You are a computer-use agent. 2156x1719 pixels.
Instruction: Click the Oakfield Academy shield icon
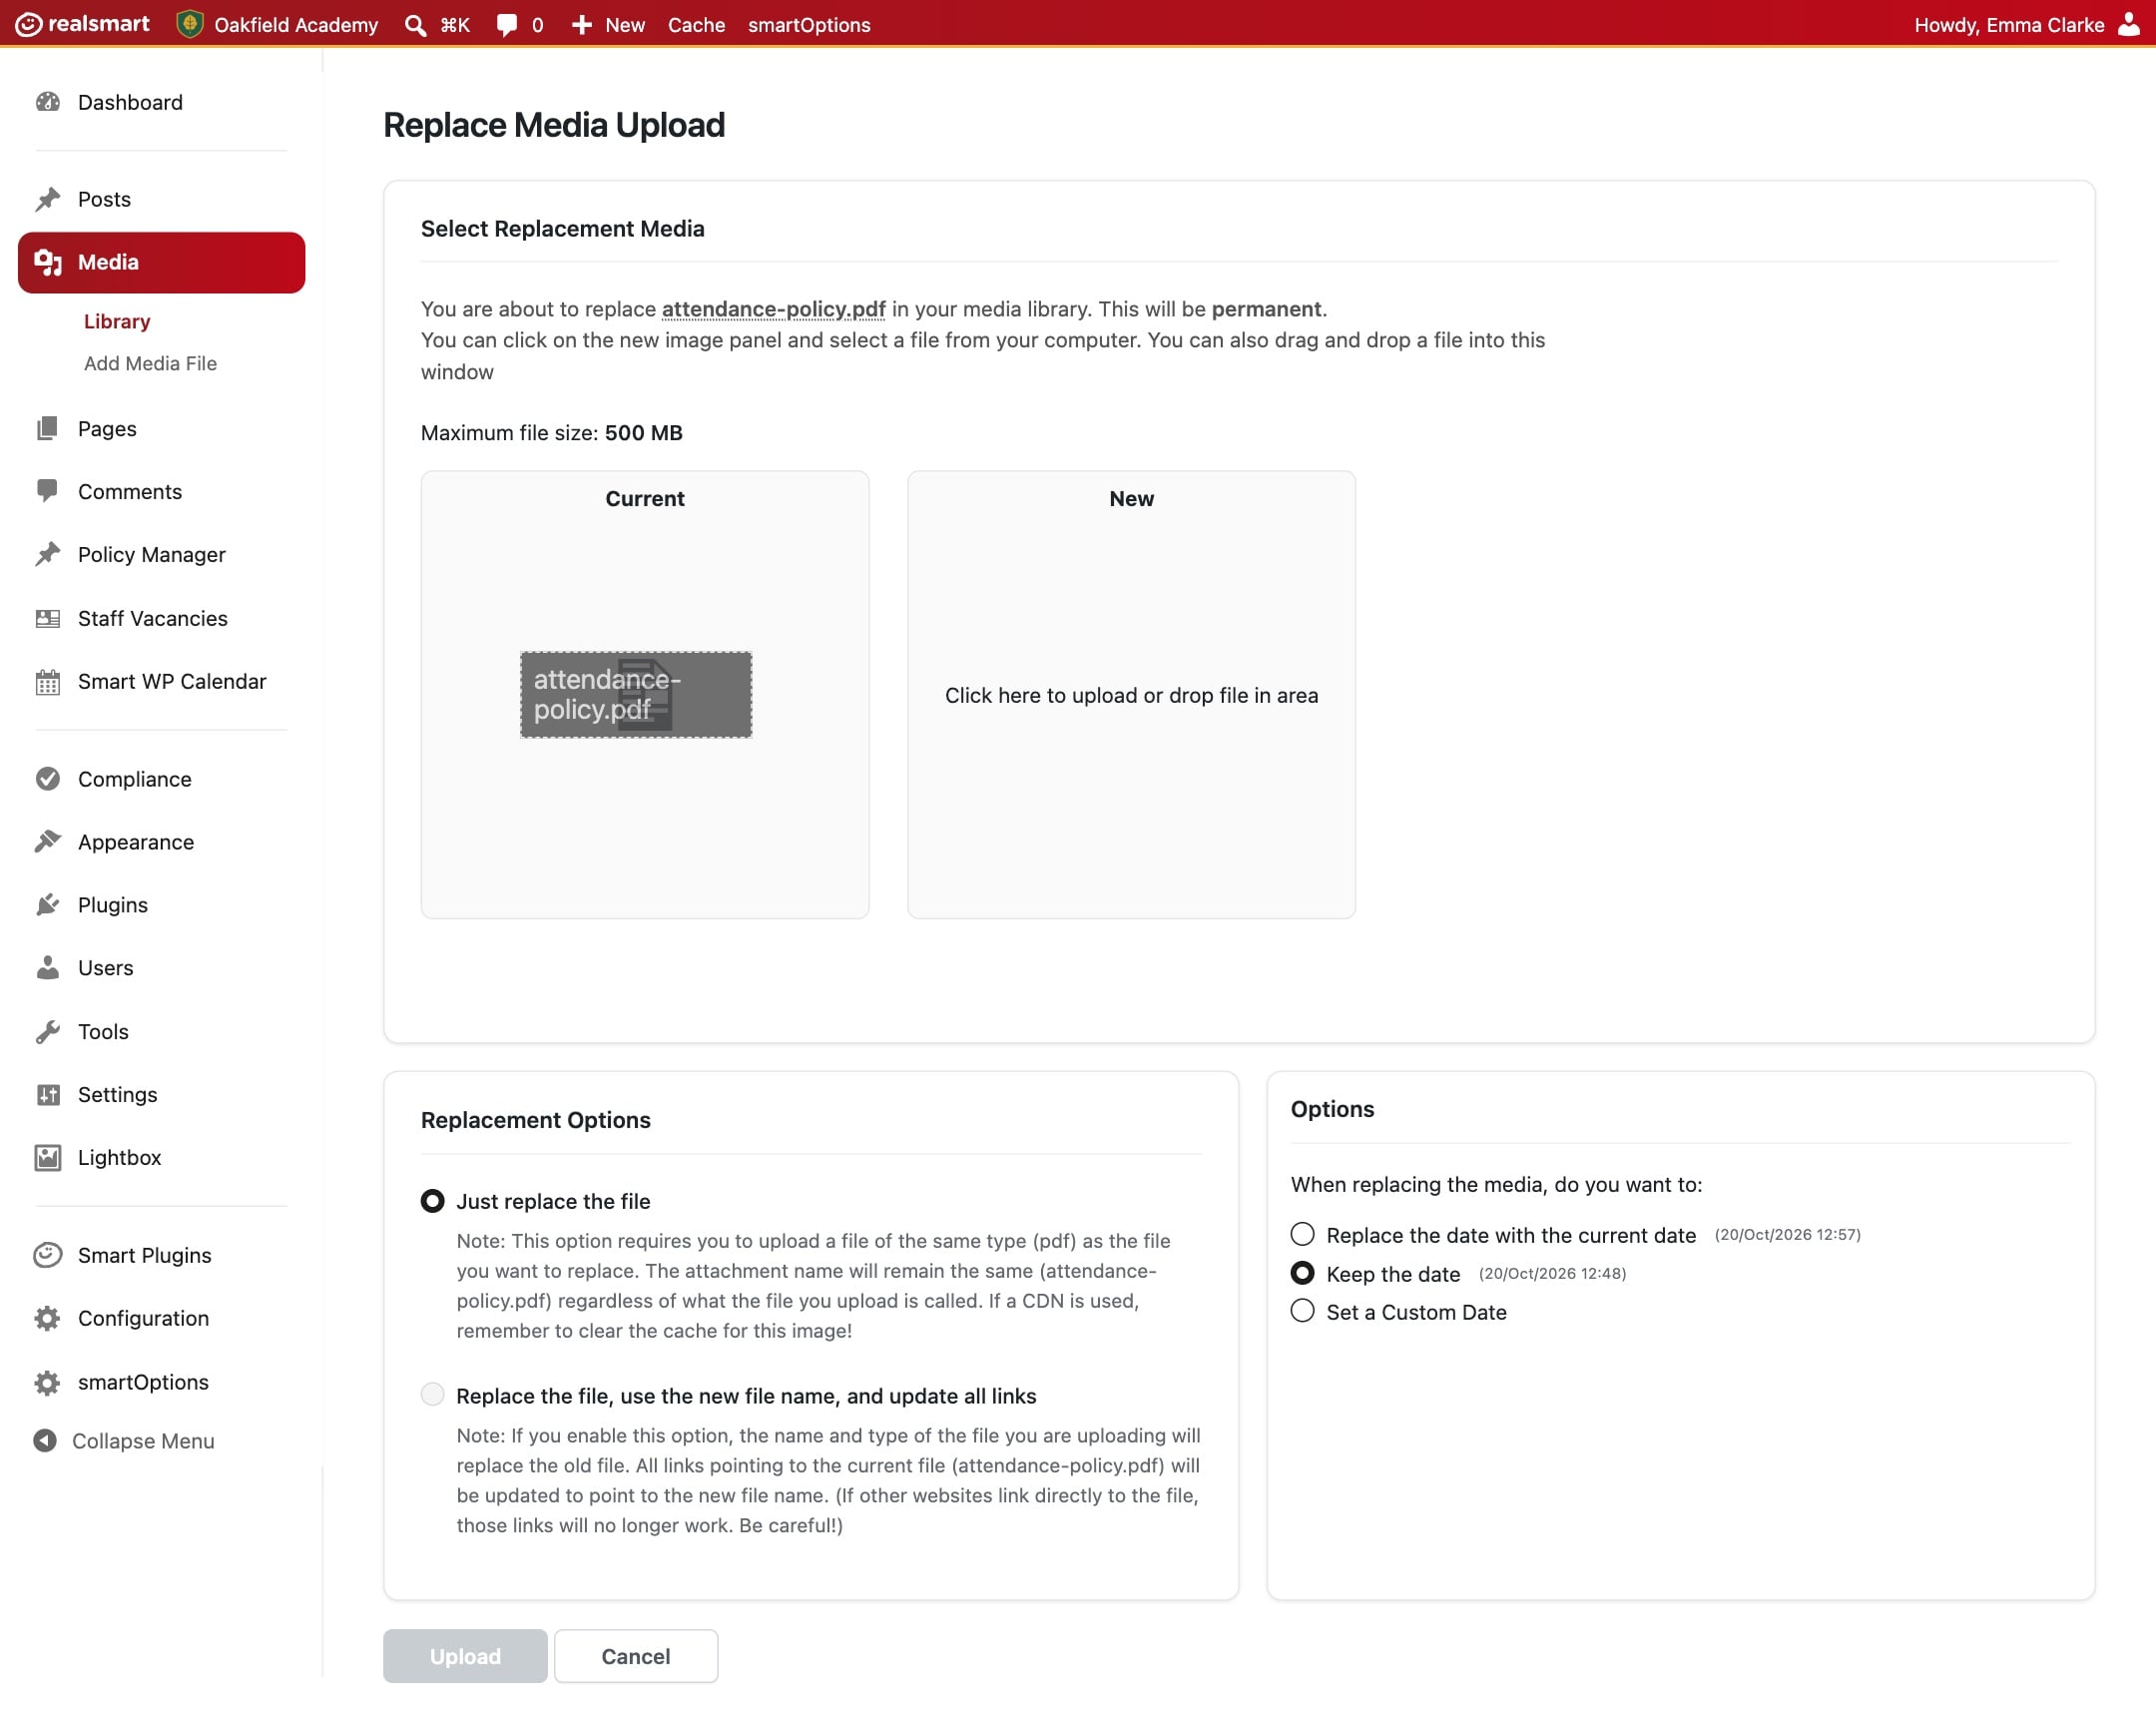(189, 24)
